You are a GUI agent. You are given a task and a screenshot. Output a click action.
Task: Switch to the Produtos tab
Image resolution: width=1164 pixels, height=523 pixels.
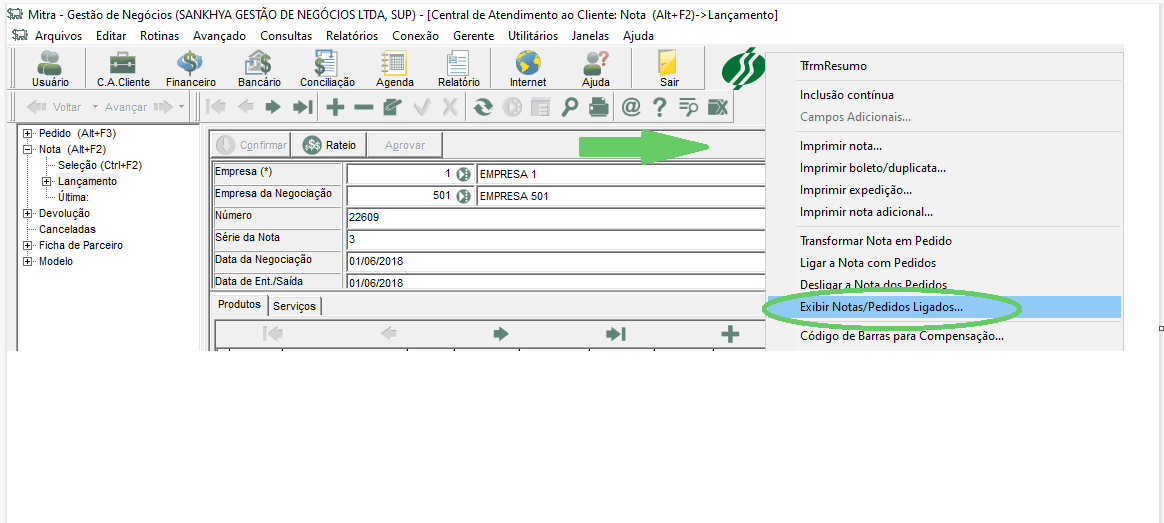click(239, 305)
